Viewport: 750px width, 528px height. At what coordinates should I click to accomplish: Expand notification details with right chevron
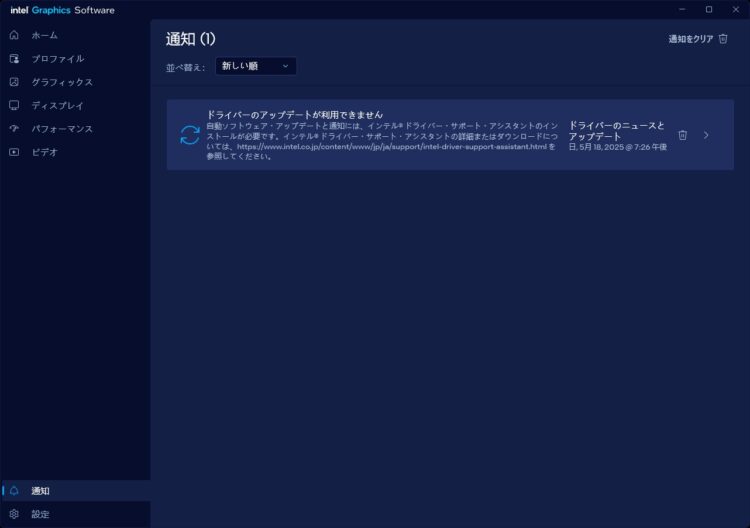click(706, 135)
